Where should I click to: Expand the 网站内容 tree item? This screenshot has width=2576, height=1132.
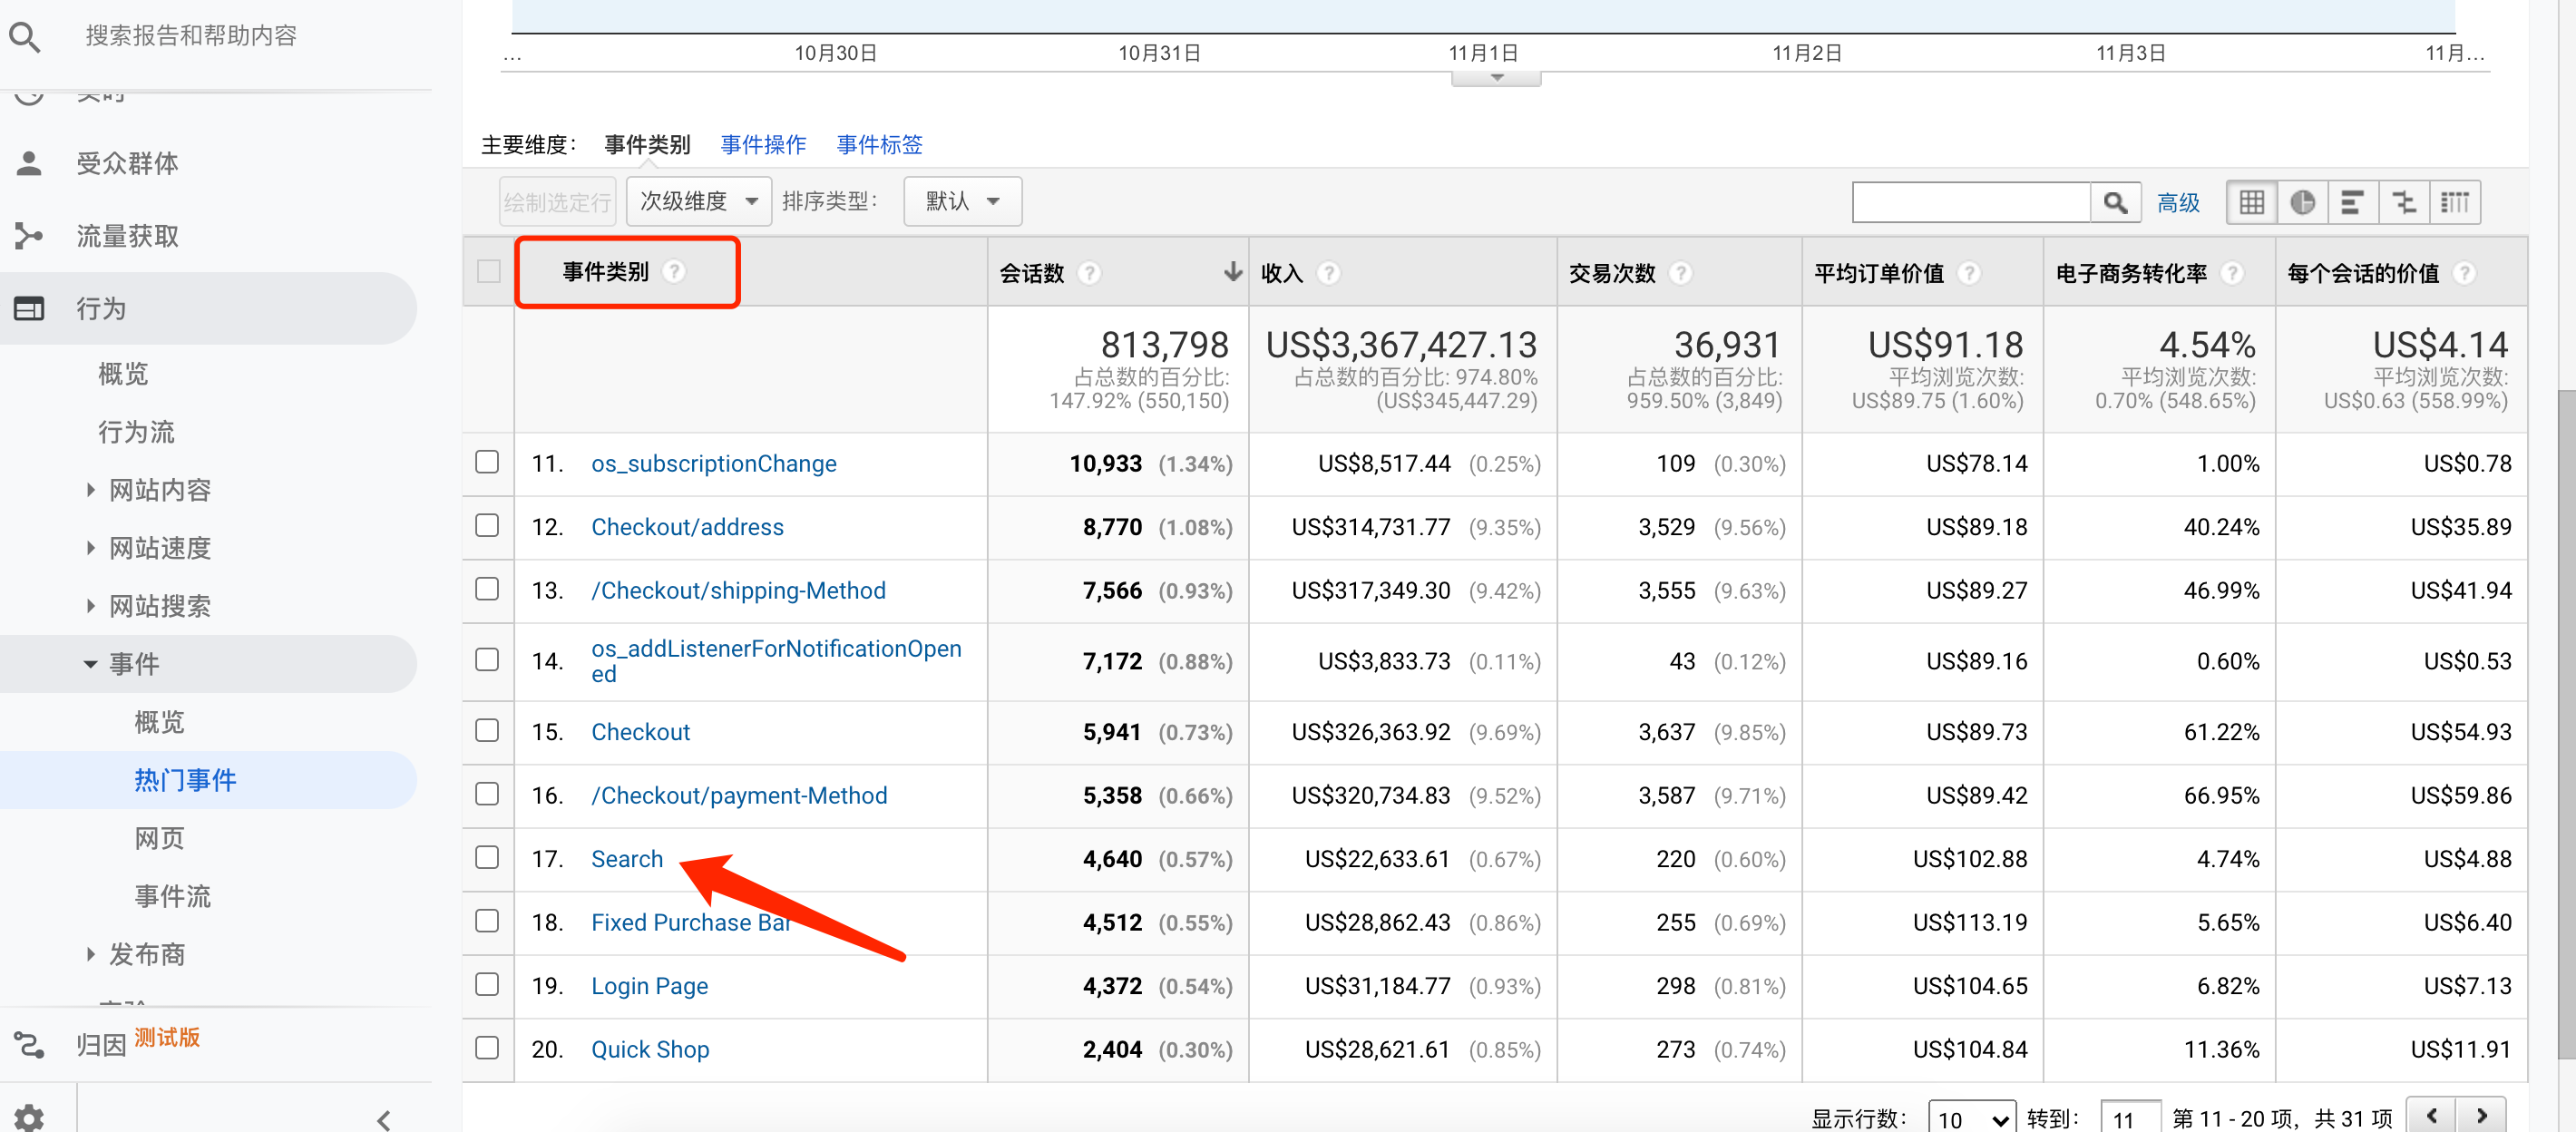tap(91, 490)
